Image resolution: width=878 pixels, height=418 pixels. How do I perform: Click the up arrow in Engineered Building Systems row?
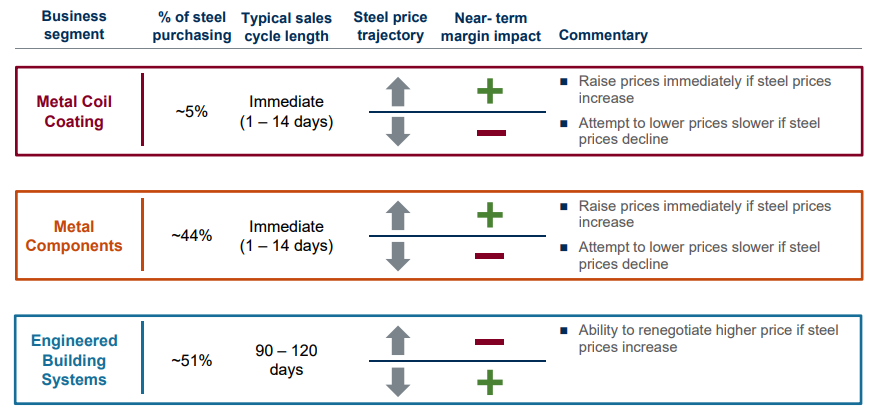coord(398,341)
